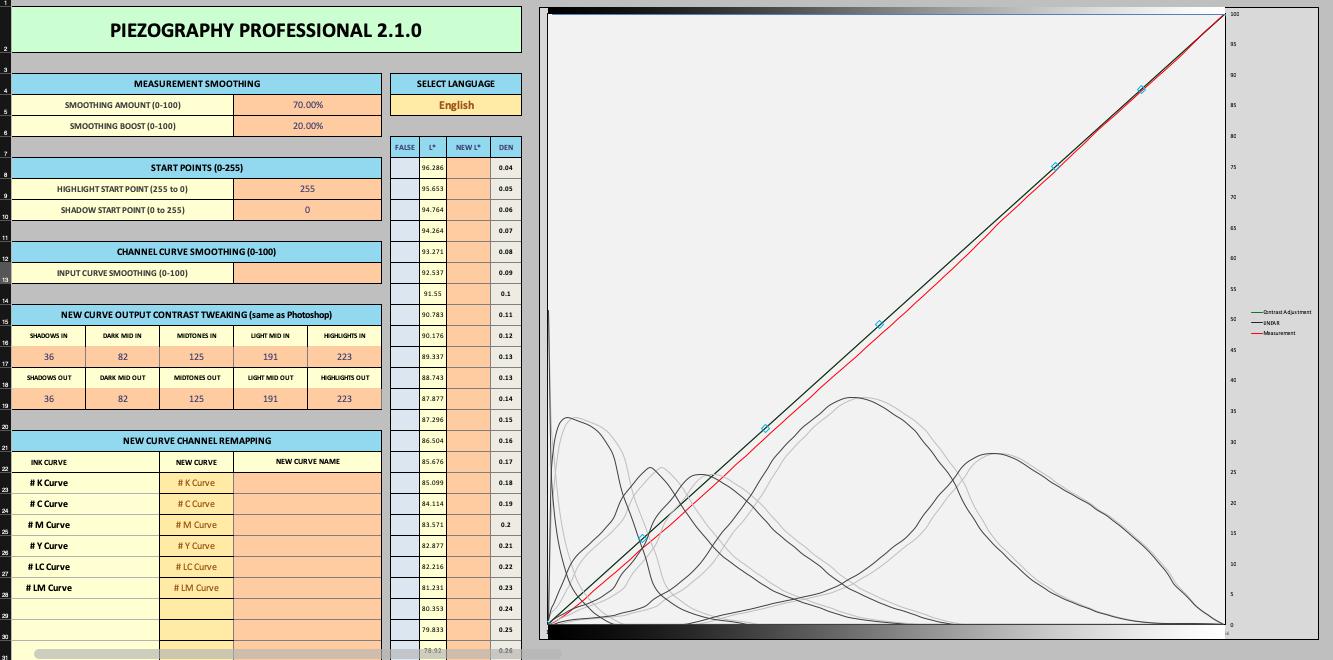Click the CHANNEL CURVE SMOOTHING header

(x=197, y=252)
